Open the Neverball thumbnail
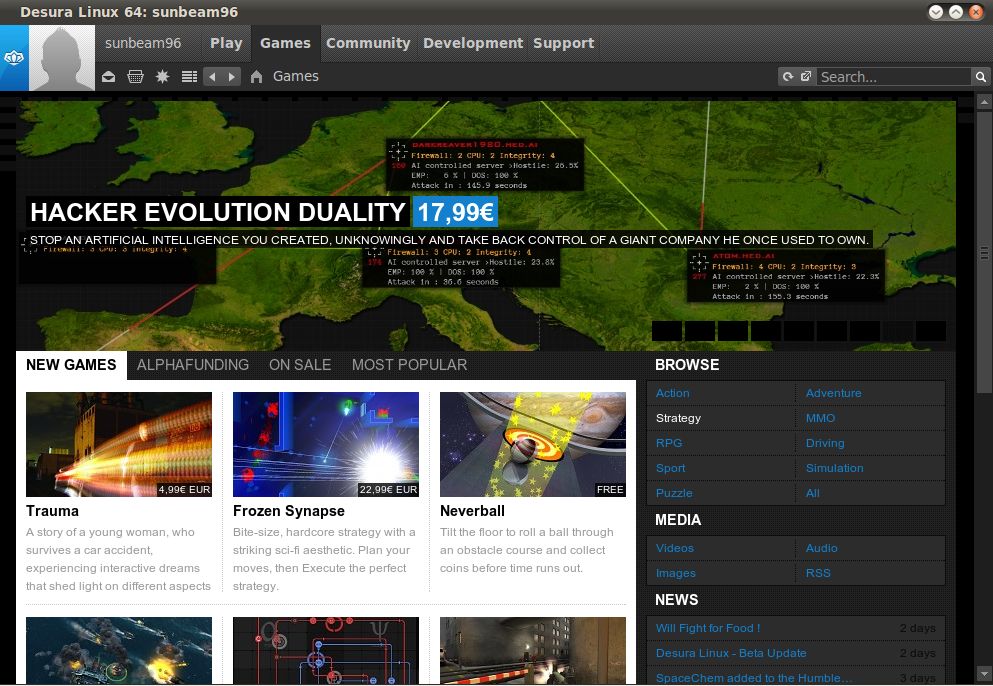Viewport: 993px width, 686px height. 533,444
